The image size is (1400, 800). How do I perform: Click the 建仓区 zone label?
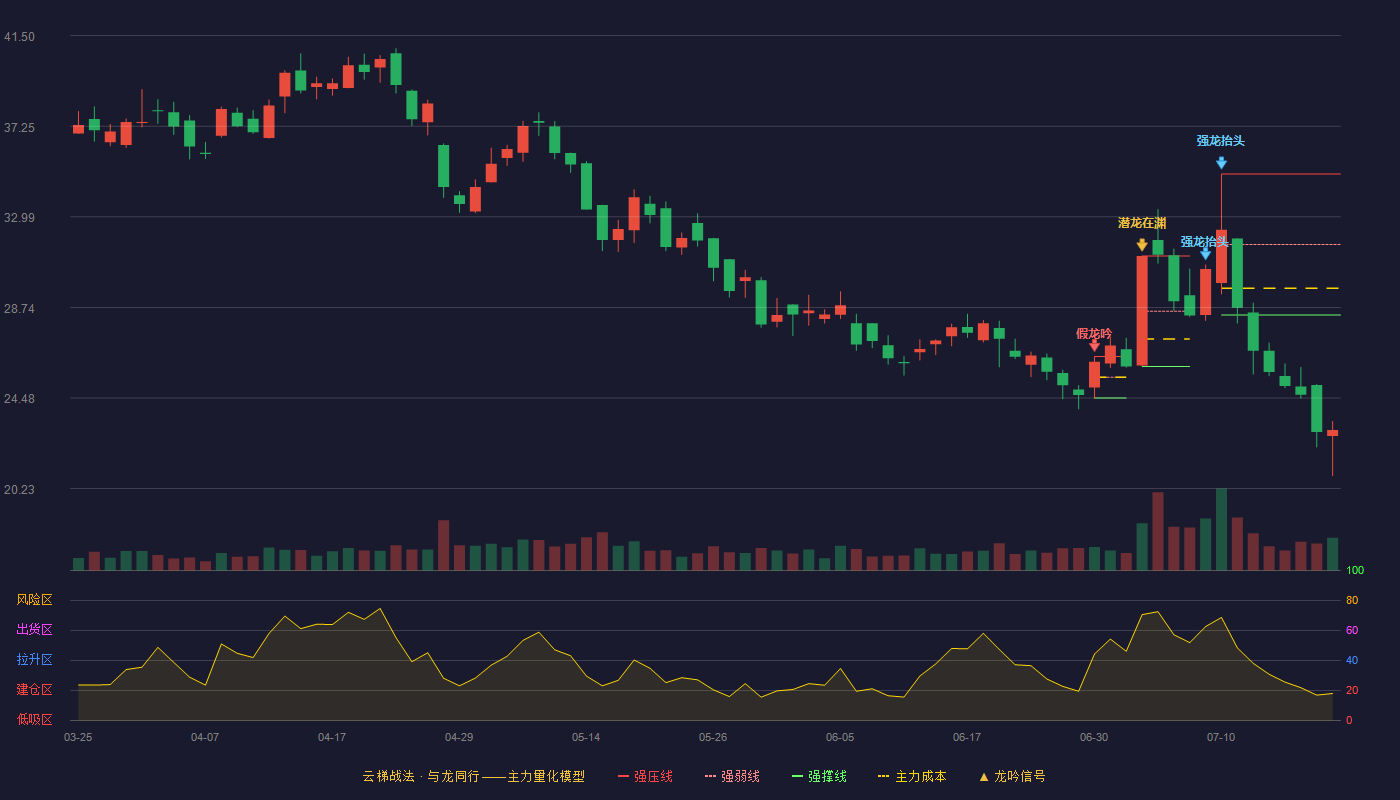click(34, 690)
